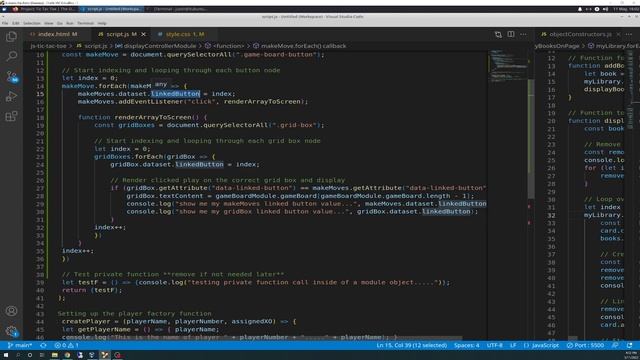Open the Extensions view
The width and height of the screenshot is (640, 360).
pyautogui.click(x=11, y=116)
